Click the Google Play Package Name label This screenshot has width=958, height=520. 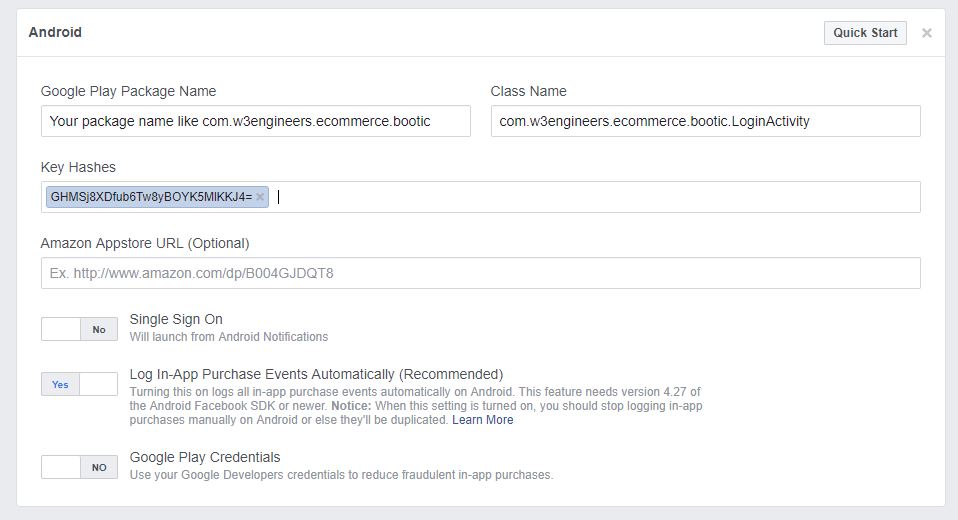pos(128,91)
